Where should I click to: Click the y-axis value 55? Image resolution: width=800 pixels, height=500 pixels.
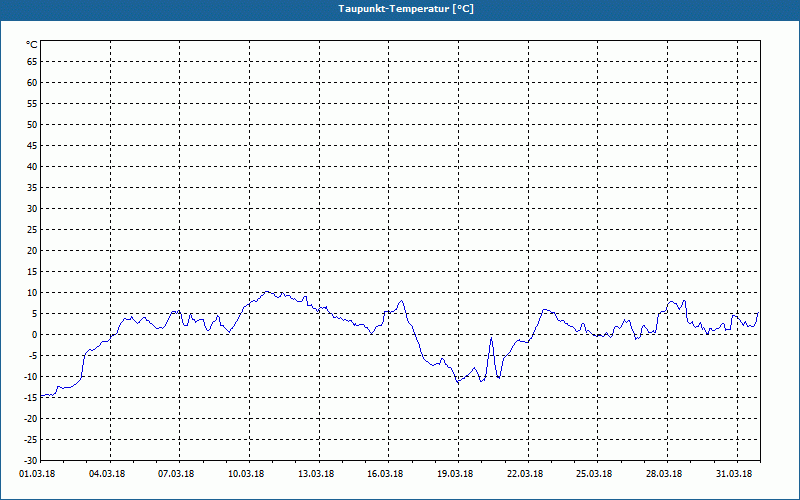pyautogui.click(x=32, y=104)
